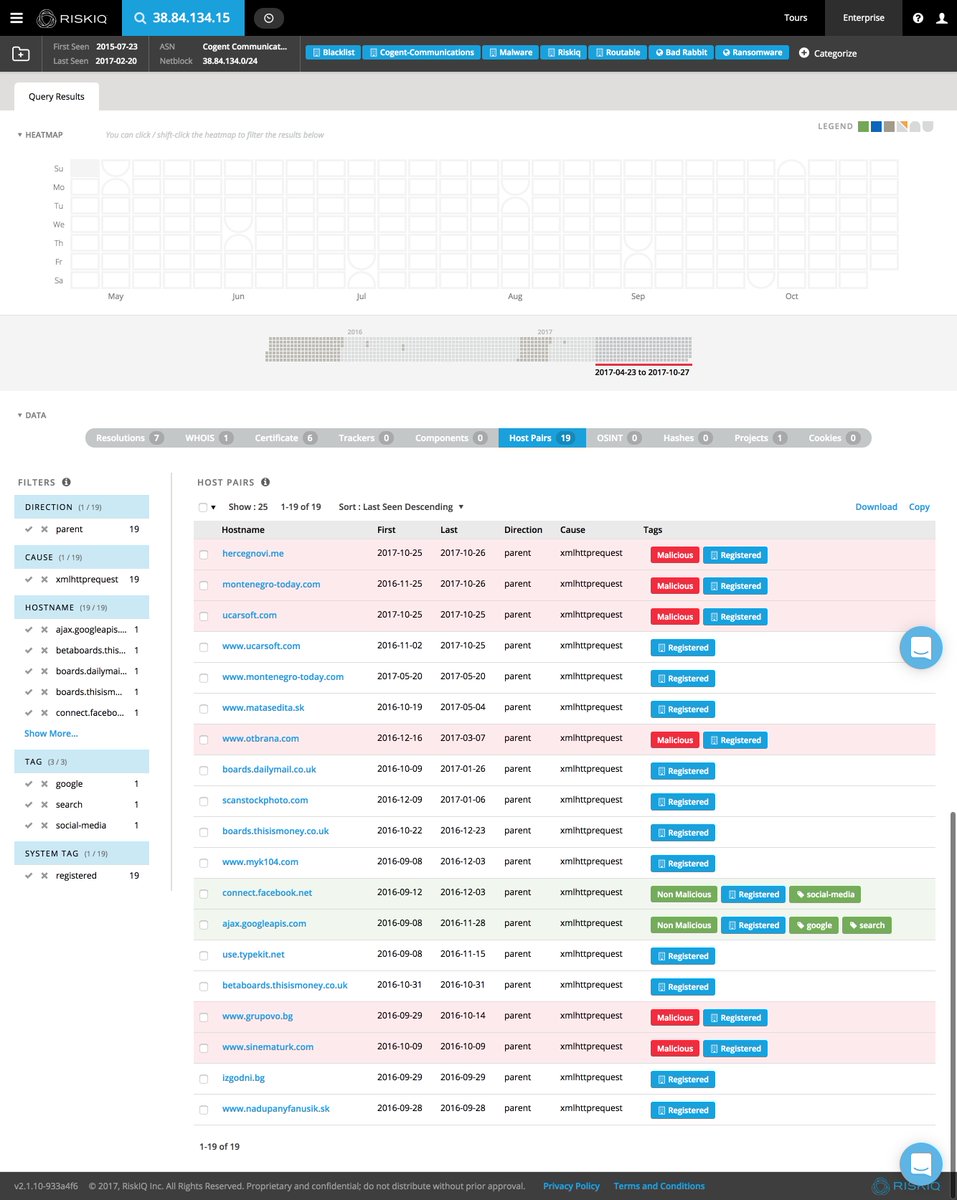Screen dimensions: 957x1200
Task: Open Privacy Policy link
Action: pos(571,1186)
